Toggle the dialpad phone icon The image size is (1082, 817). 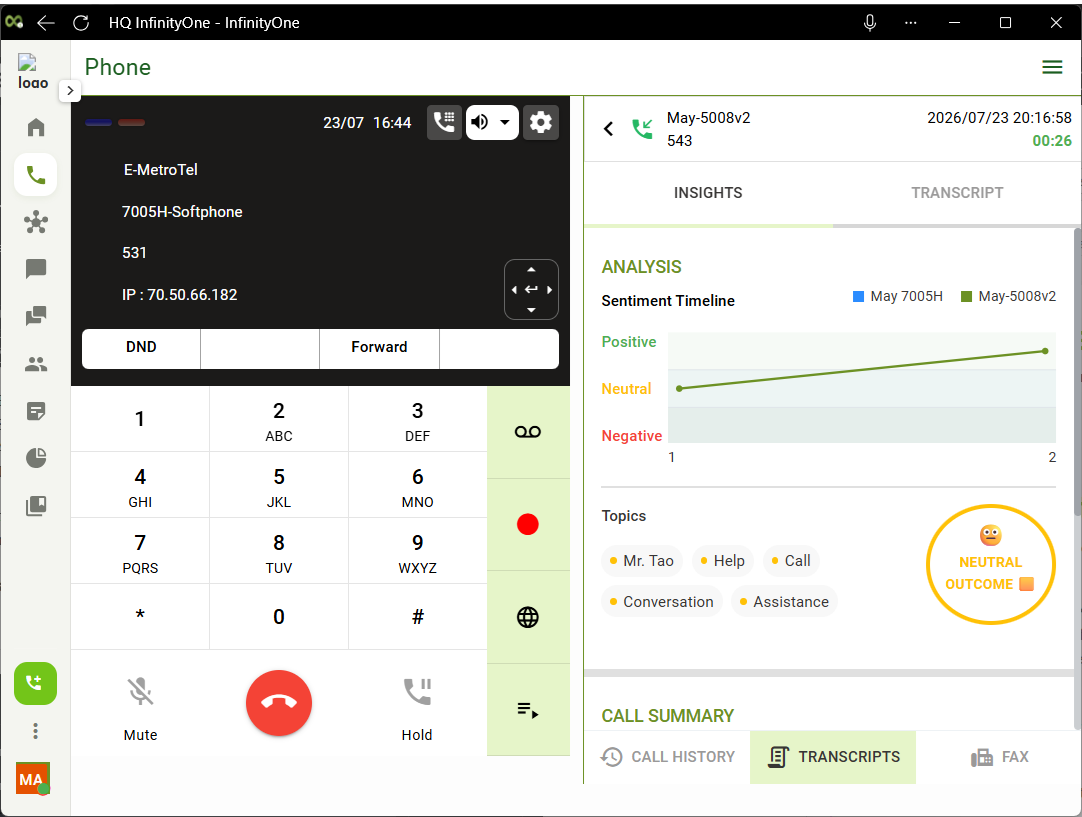(444, 123)
